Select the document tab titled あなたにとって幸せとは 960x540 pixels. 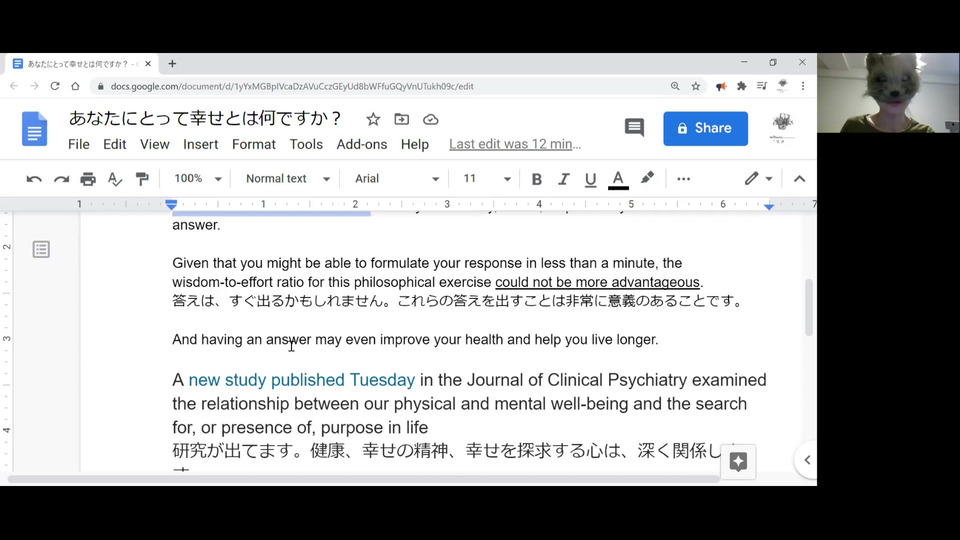click(82, 64)
